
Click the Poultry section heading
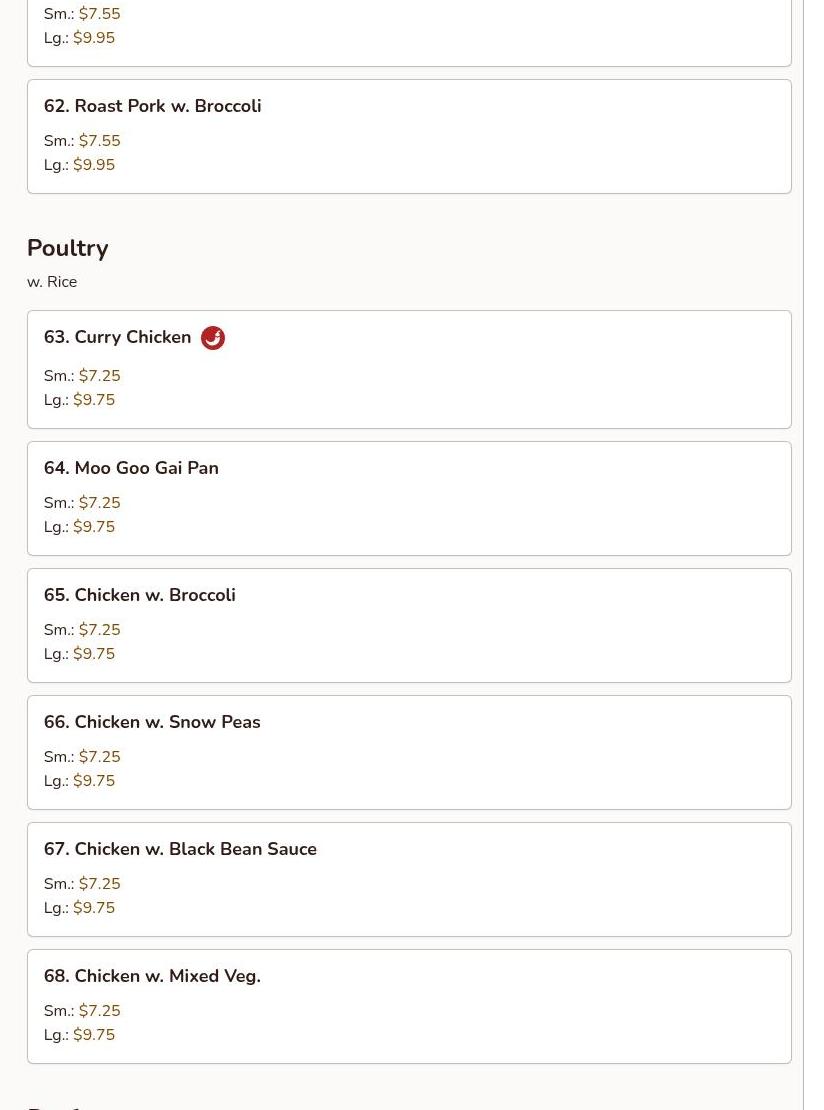tap(68, 248)
